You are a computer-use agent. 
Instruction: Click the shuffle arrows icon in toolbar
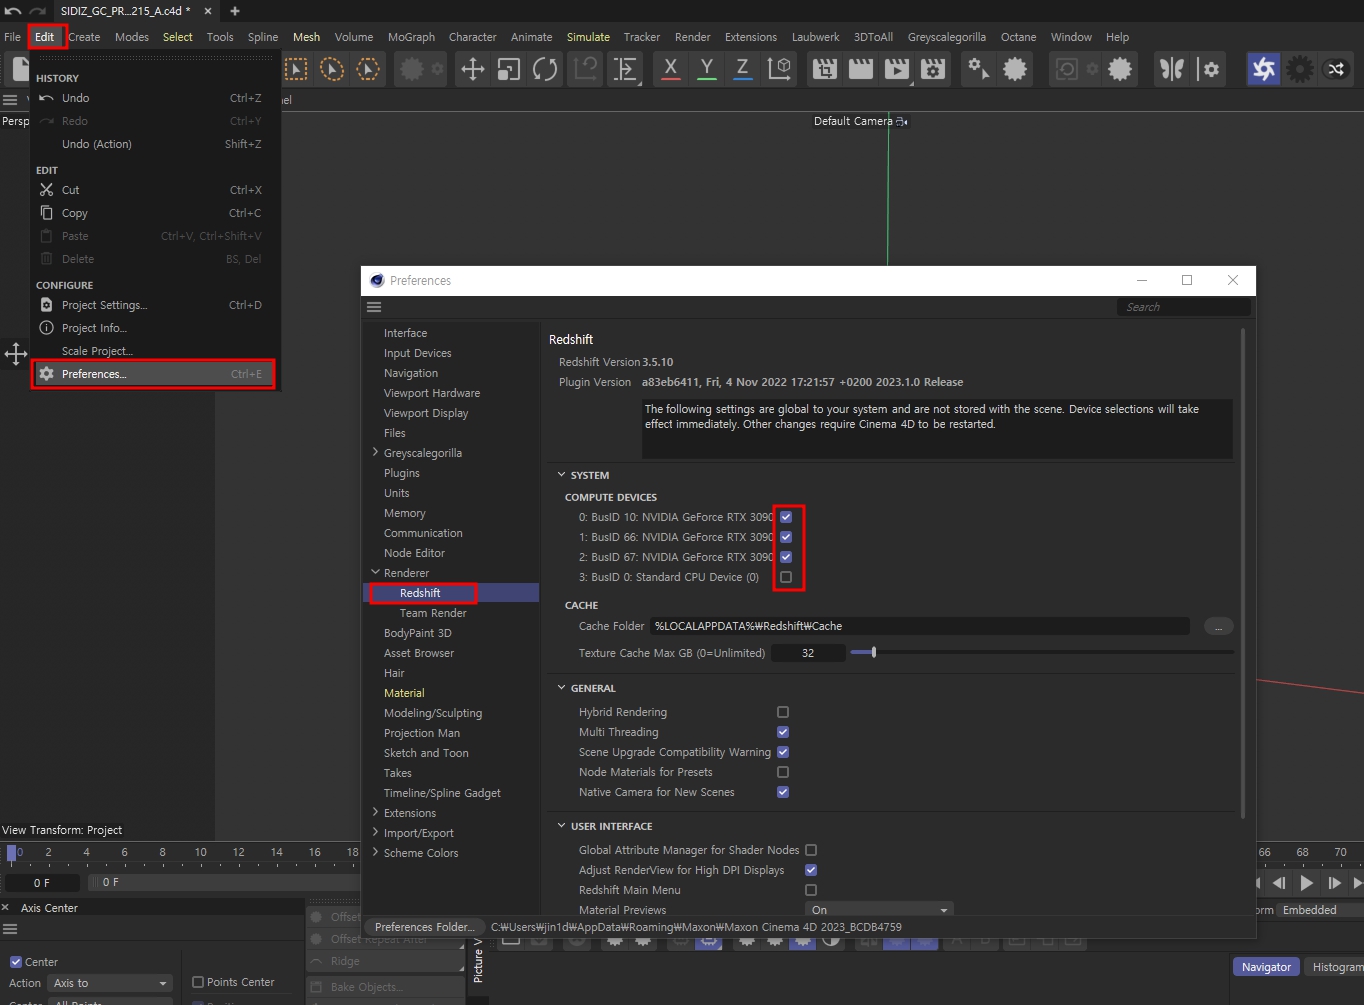(1336, 69)
